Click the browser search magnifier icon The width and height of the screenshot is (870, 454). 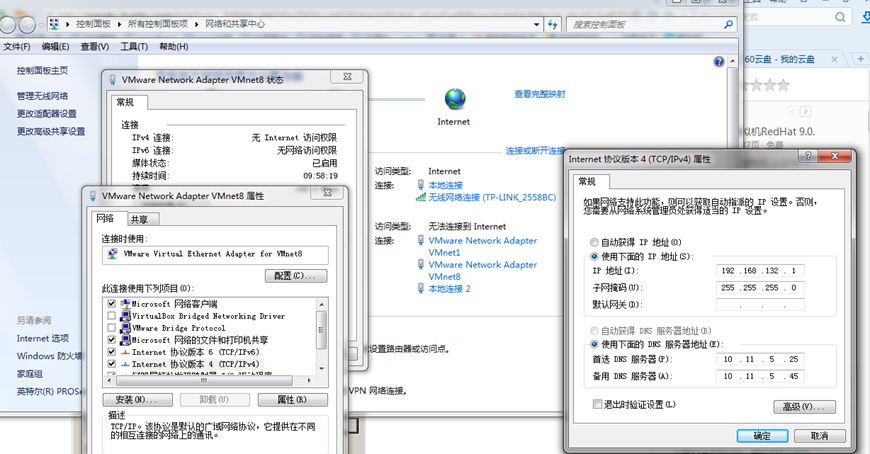[x=841, y=17]
